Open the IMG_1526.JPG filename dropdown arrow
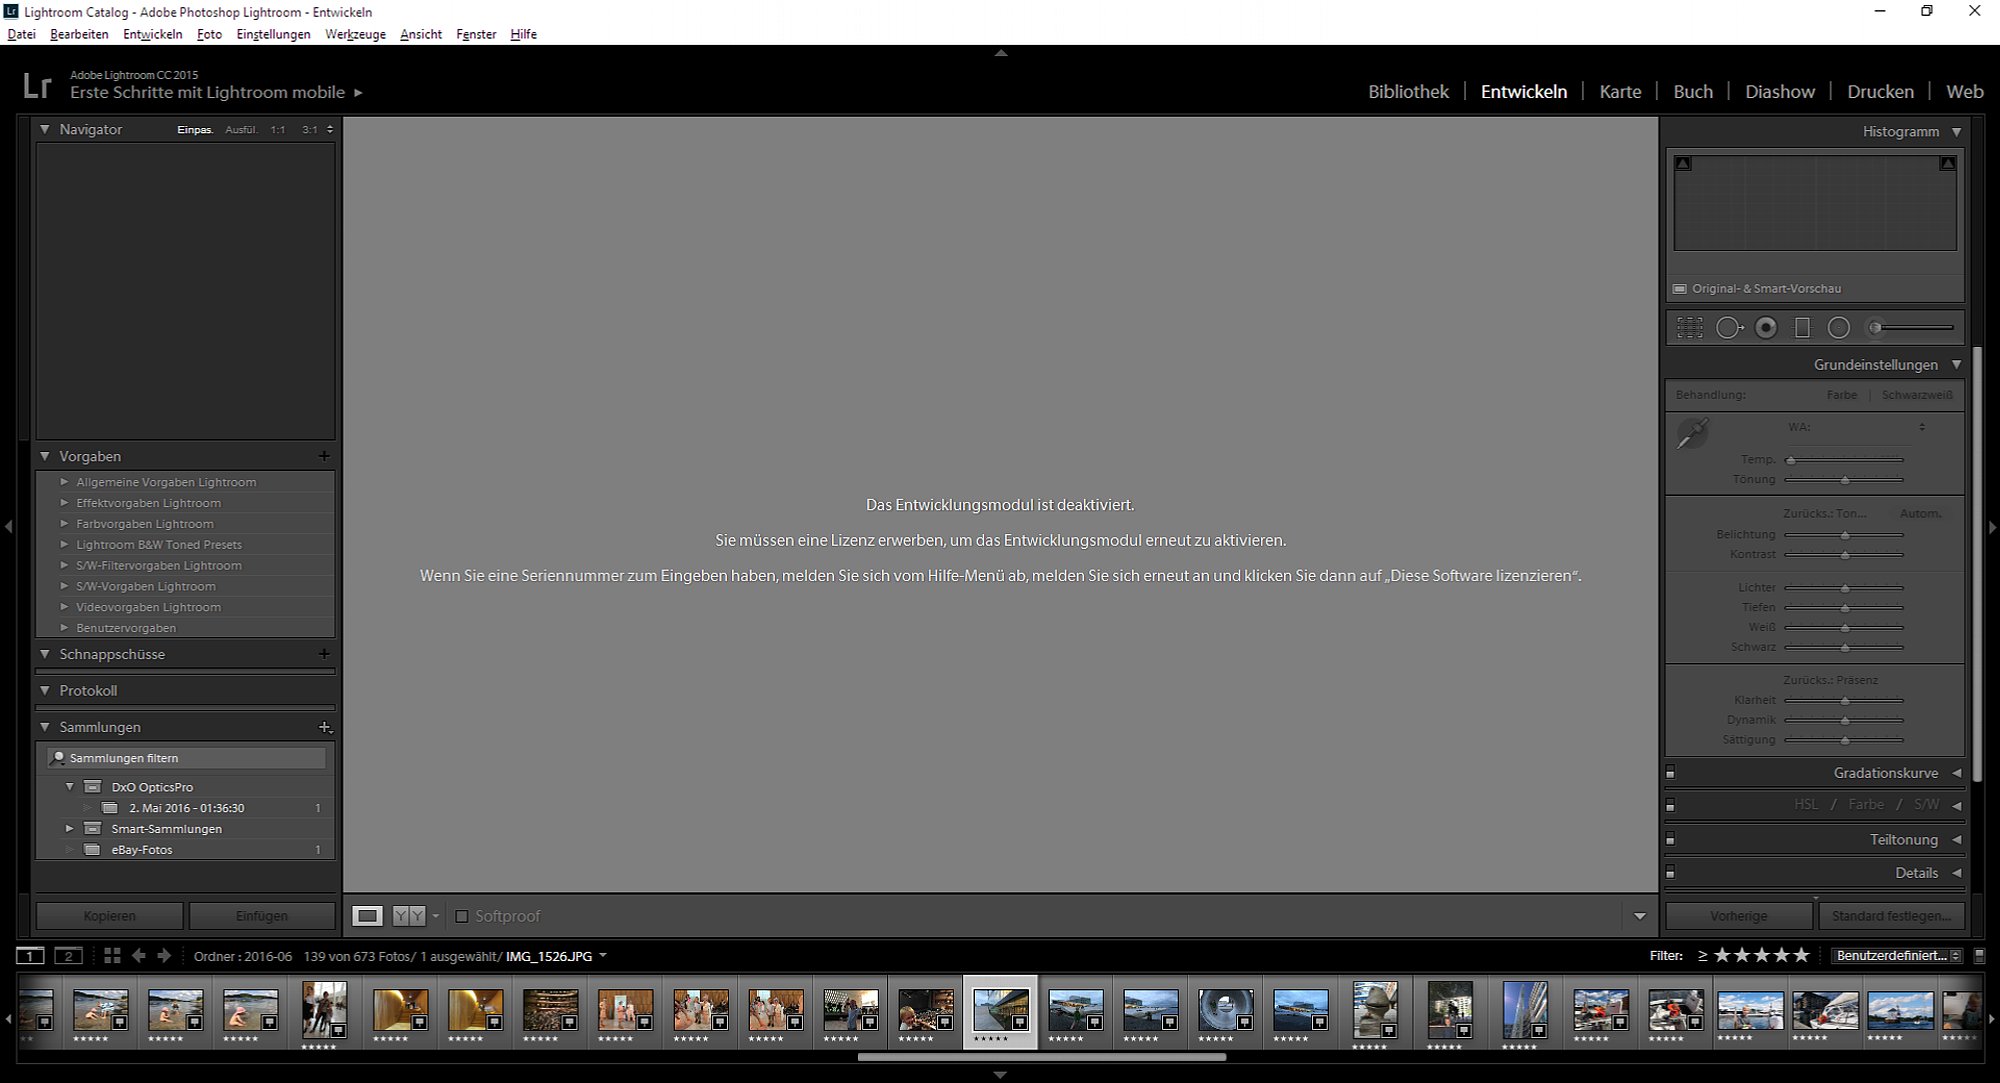Screen dimensions: 2000x1083 coord(603,956)
